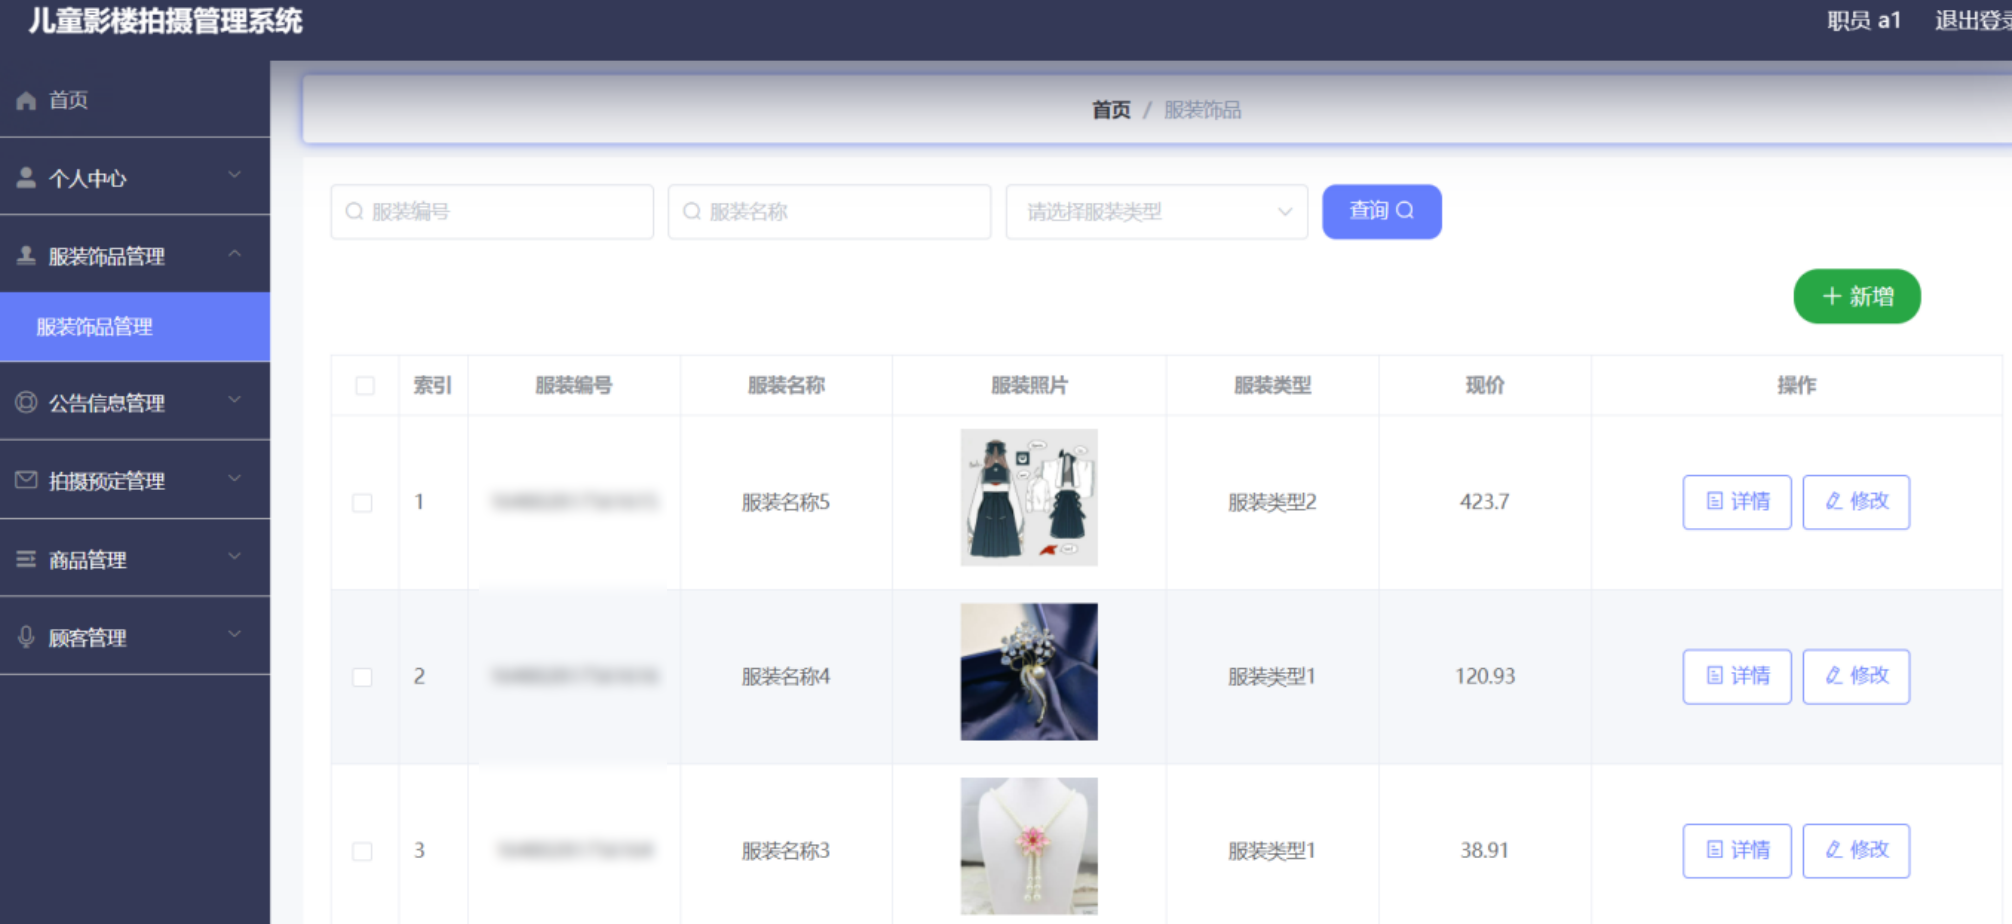Screen dimensions: 2012x924
Task: Click the 服装名称5 cell
Action: [786, 502]
